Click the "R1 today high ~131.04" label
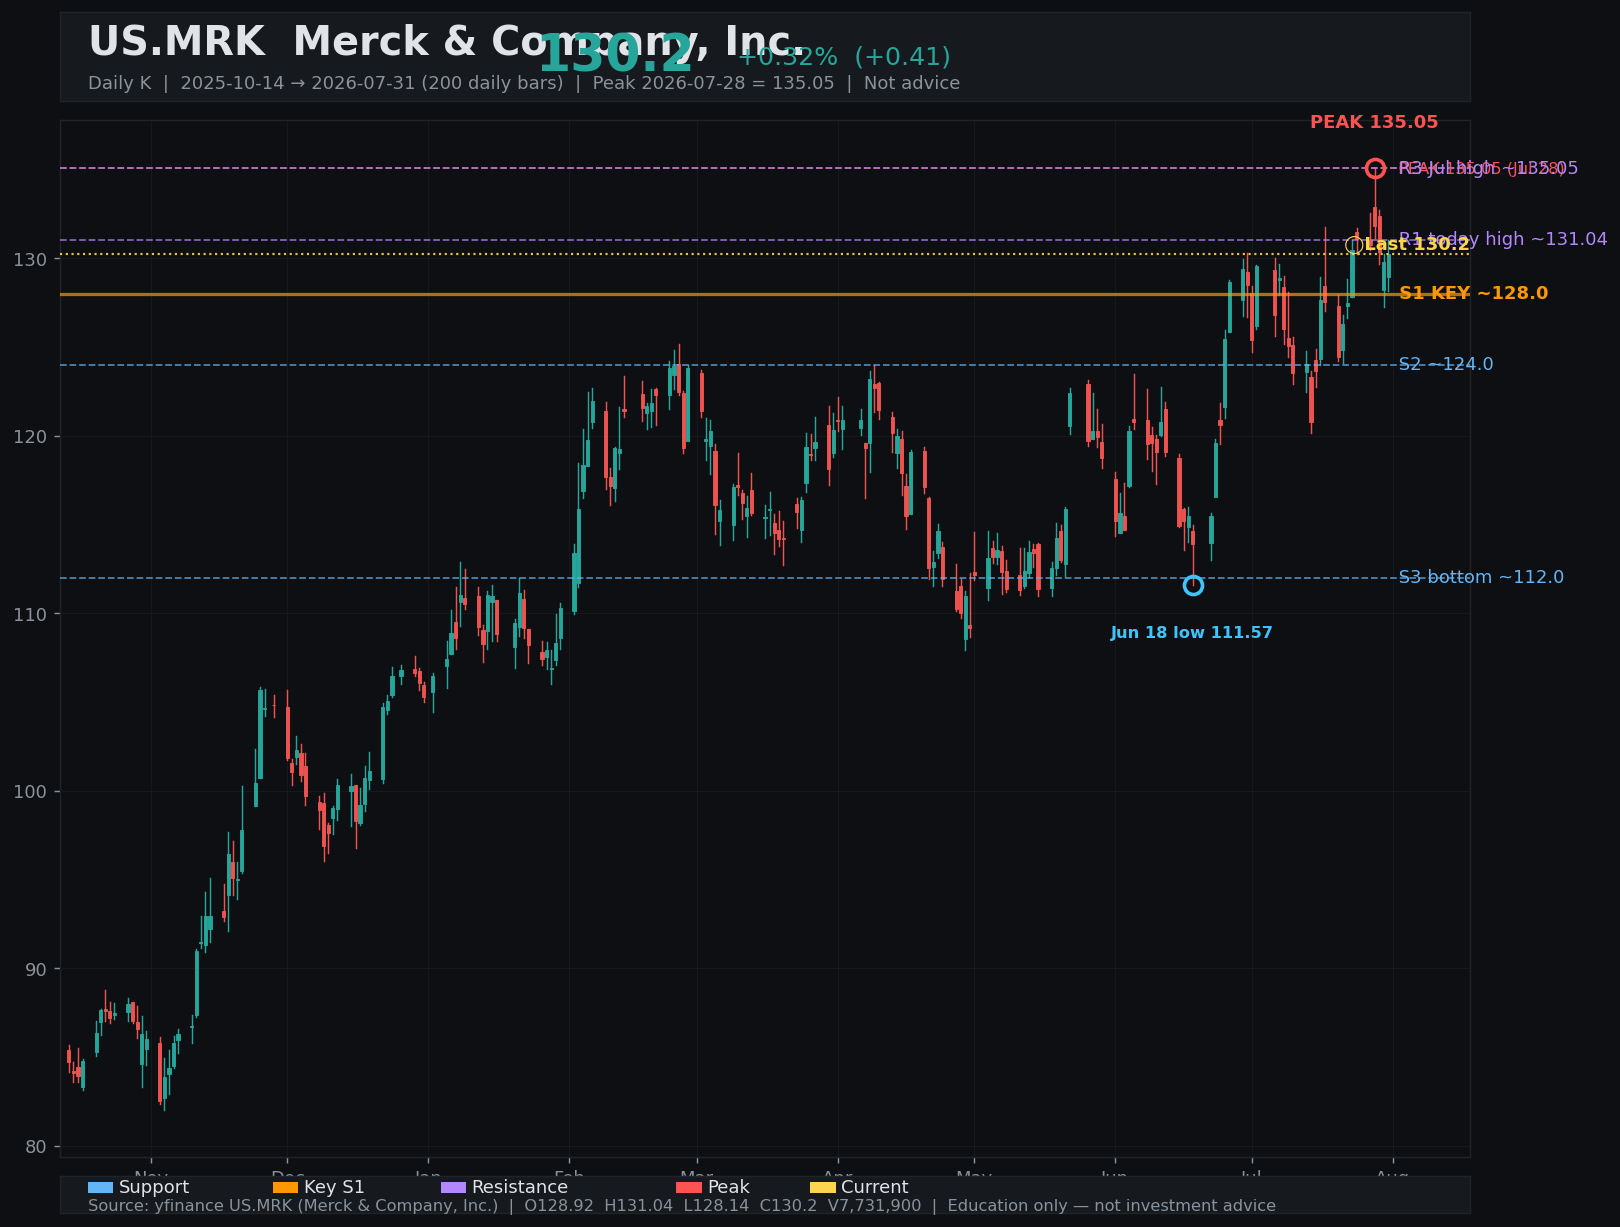This screenshot has height=1227, width=1620. coord(1503,239)
